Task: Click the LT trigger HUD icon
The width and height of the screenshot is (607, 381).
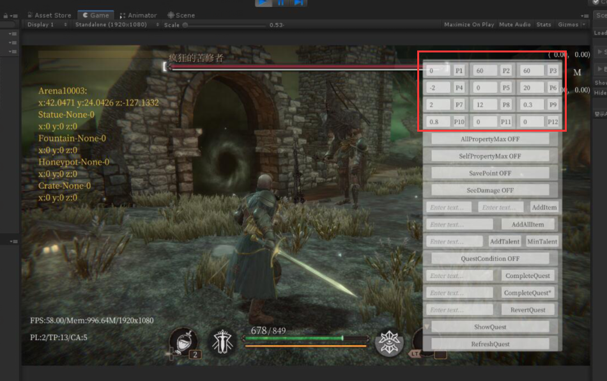Action: (415, 354)
